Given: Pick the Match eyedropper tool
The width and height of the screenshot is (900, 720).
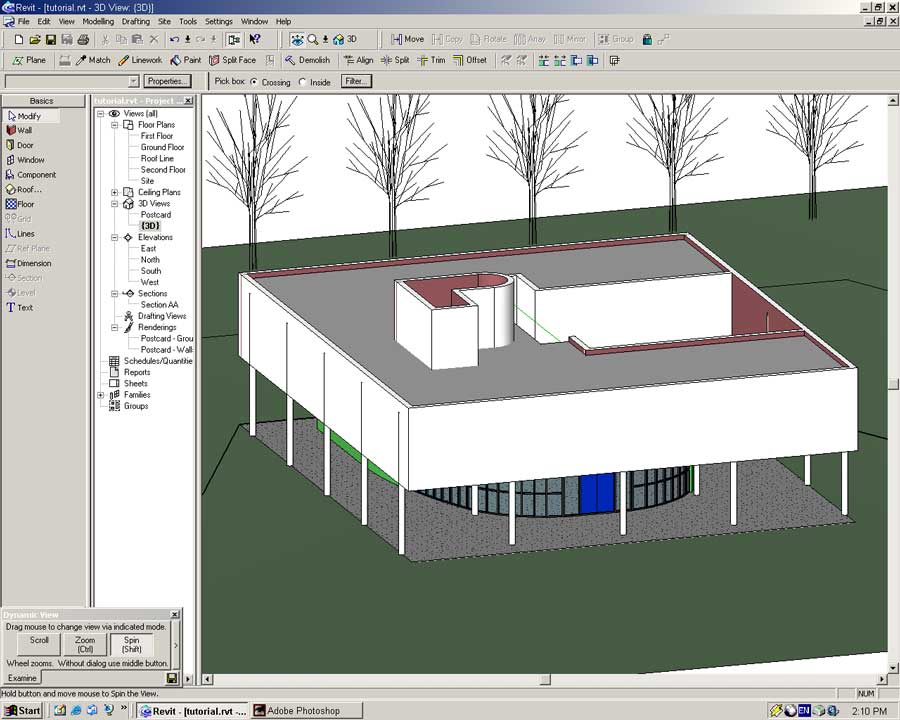Looking at the screenshot, I should click(94, 60).
